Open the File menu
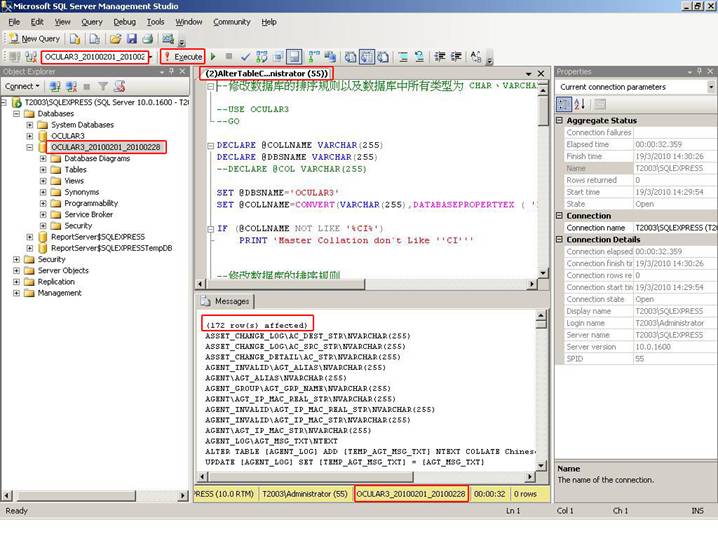Viewport: 718px width, 538px height. 14,22
